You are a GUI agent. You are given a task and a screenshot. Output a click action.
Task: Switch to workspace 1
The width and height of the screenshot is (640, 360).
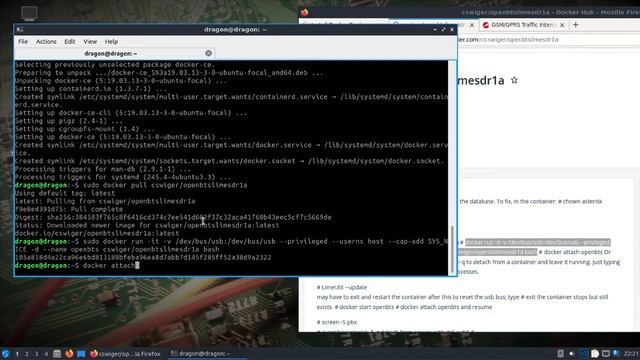pyautogui.click(x=17, y=354)
